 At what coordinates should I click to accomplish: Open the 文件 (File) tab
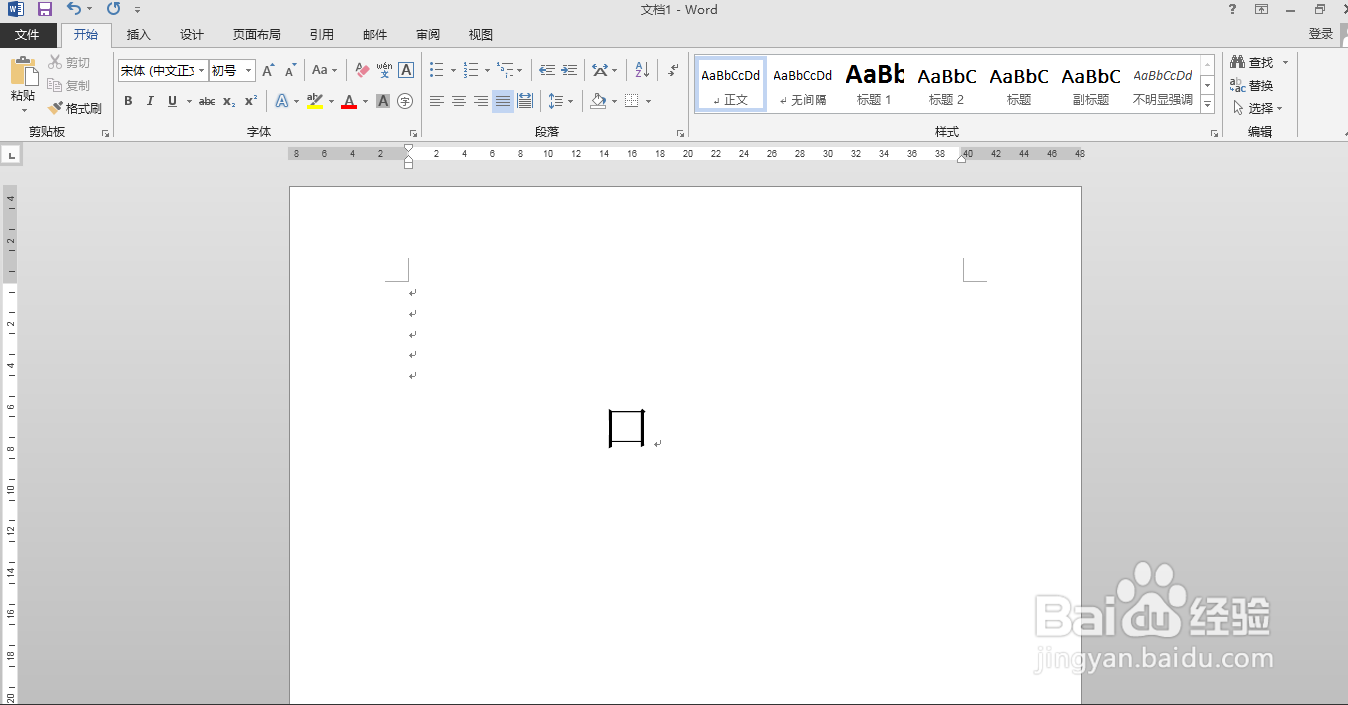pos(28,35)
